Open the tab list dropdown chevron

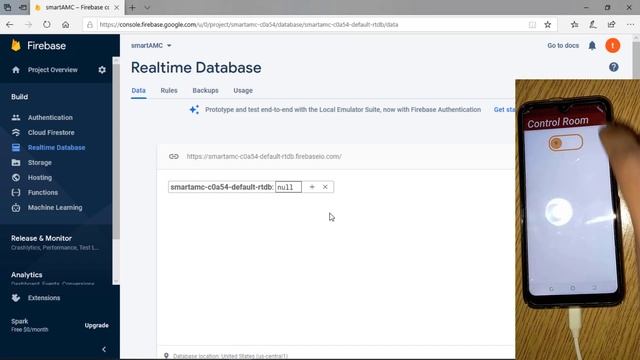pyautogui.click(x=147, y=7)
